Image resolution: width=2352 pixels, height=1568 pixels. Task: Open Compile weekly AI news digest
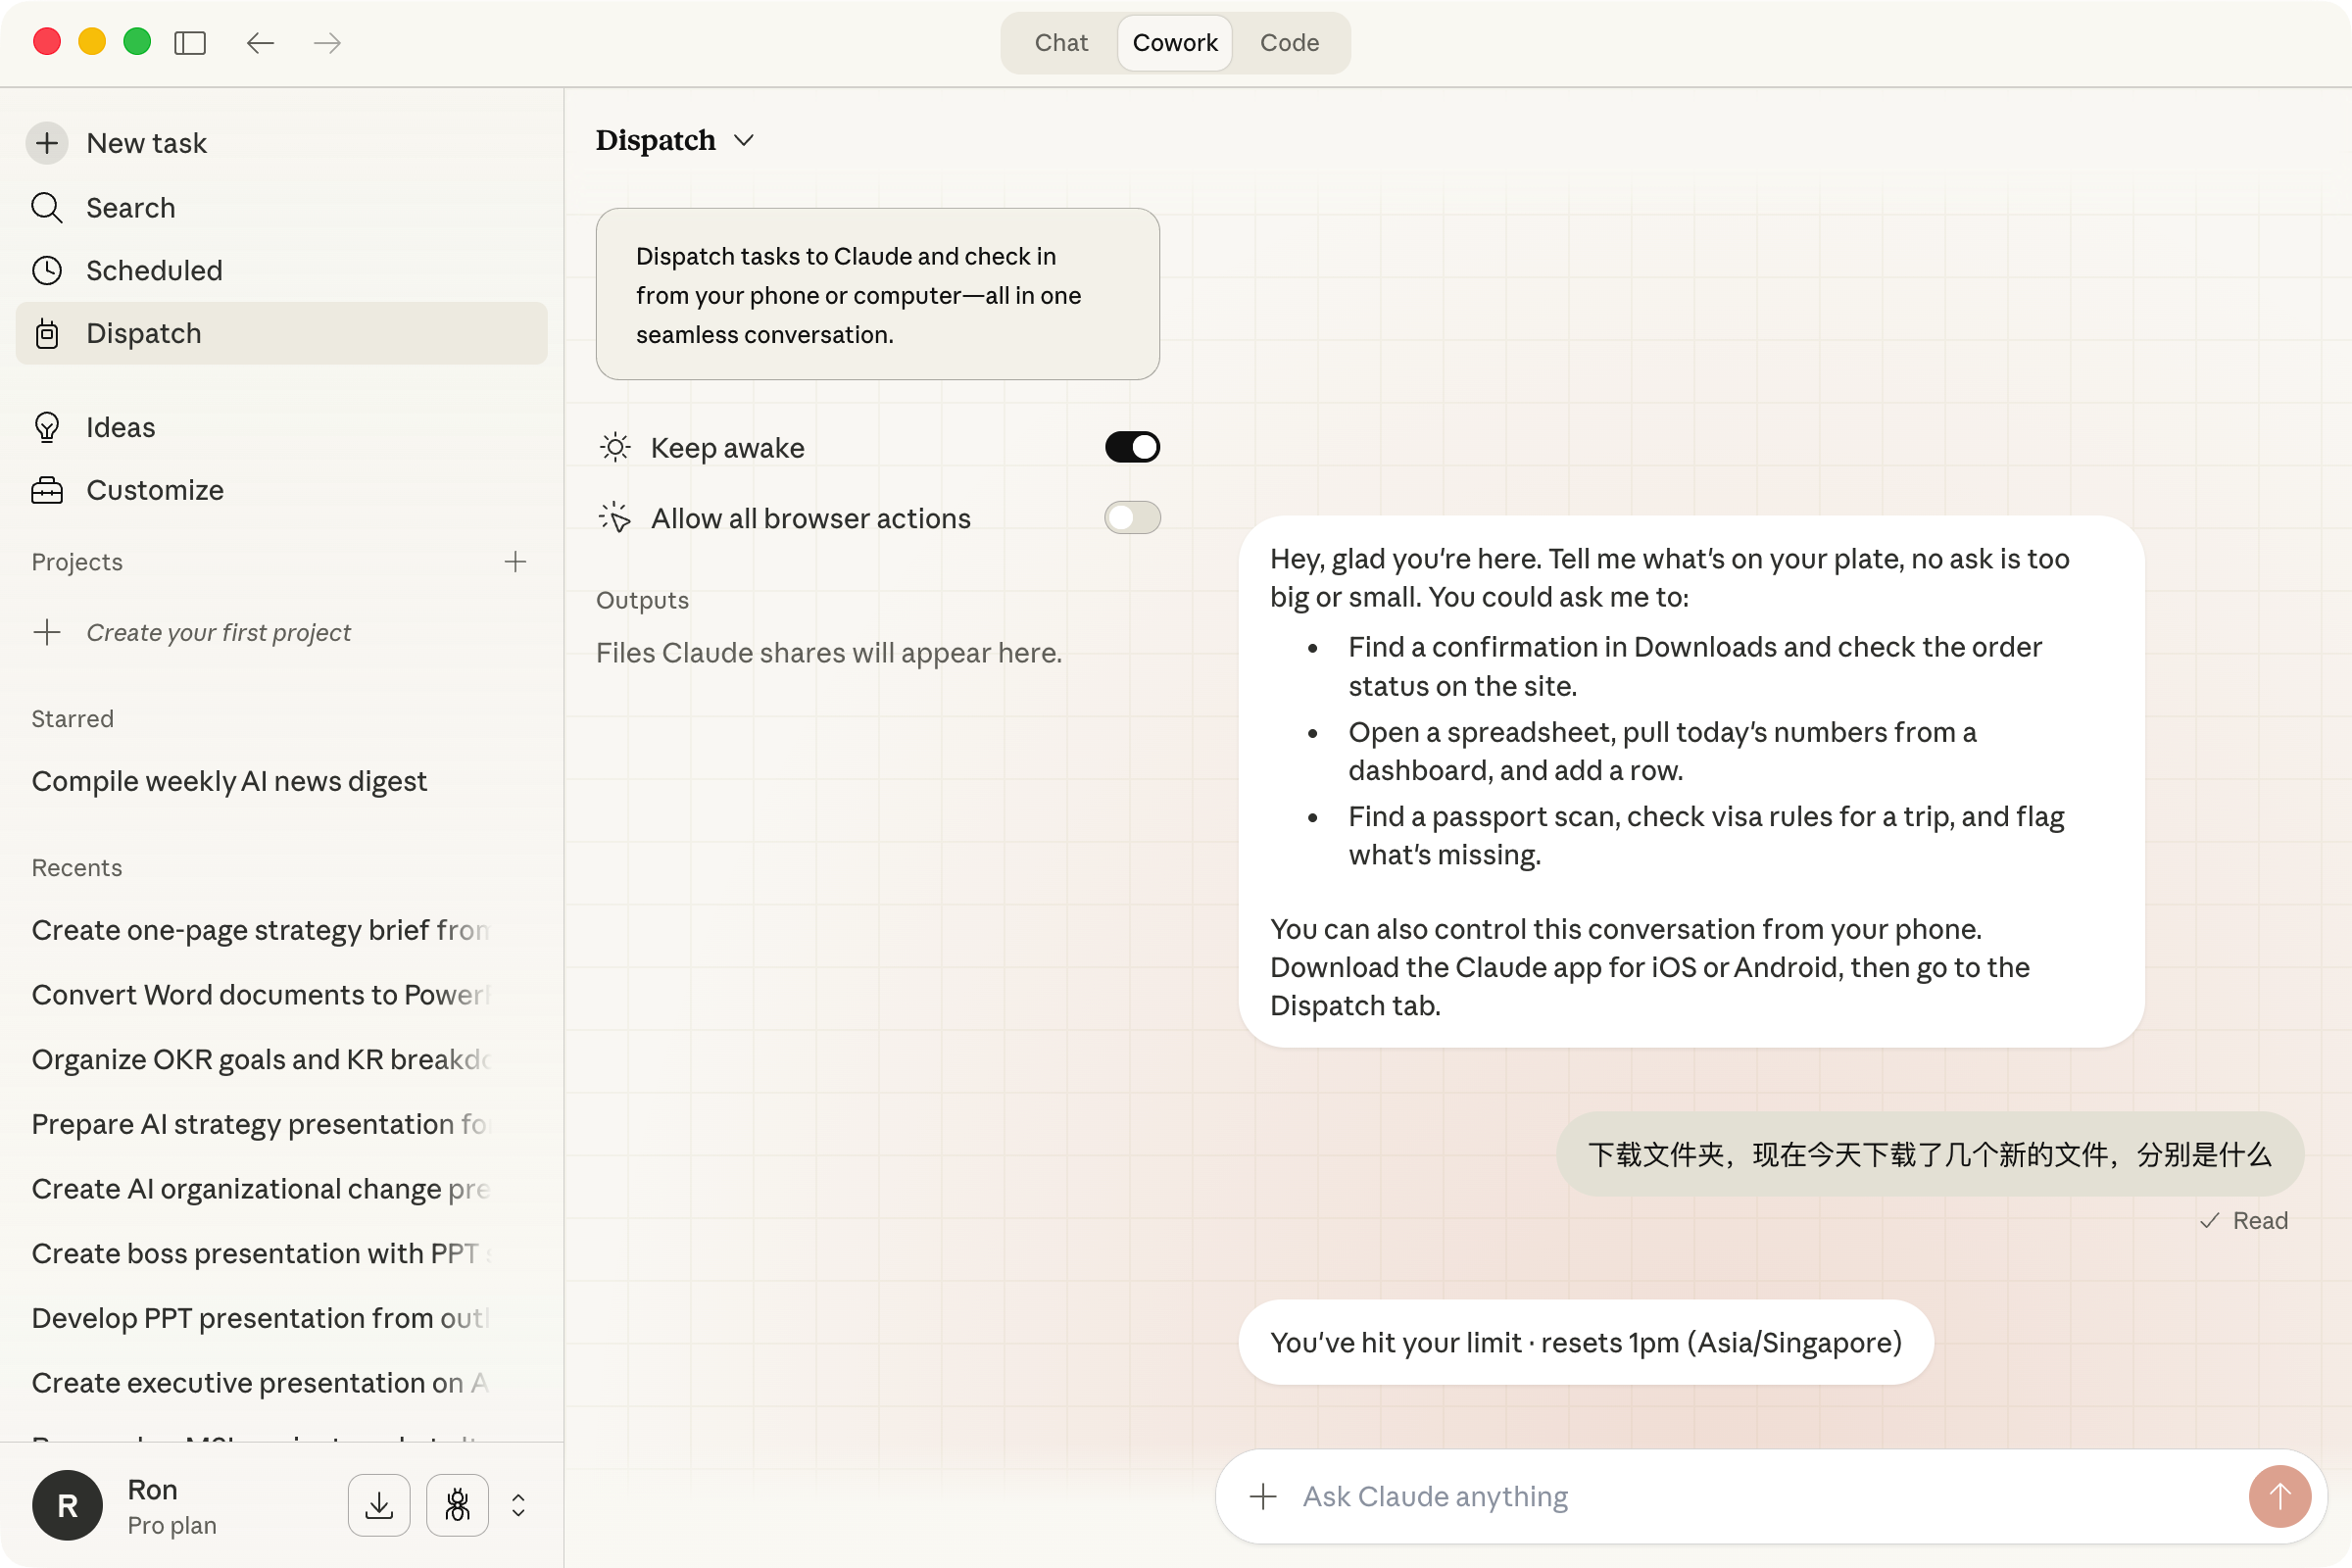point(229,781)
